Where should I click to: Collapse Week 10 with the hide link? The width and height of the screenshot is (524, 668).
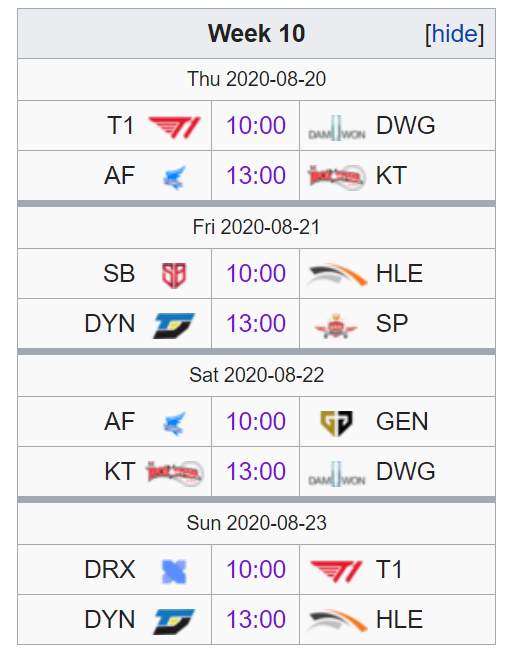tap(455, 34)
